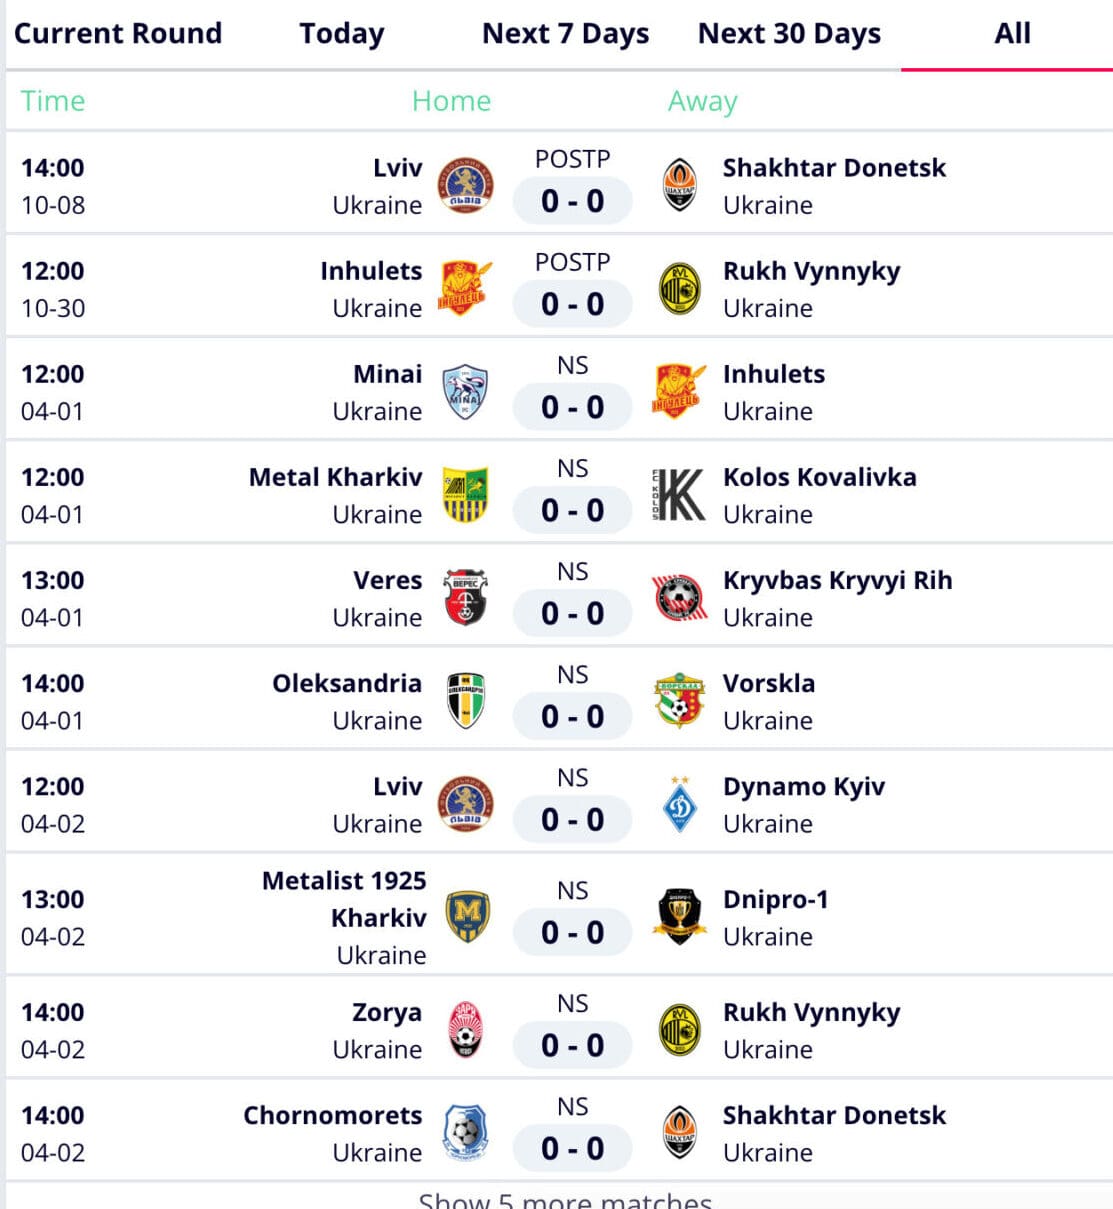1113x1209 pixels.
Task: Click the postponed Inhulets vs Rukh Vynnyky score
Action: (572, 303)
